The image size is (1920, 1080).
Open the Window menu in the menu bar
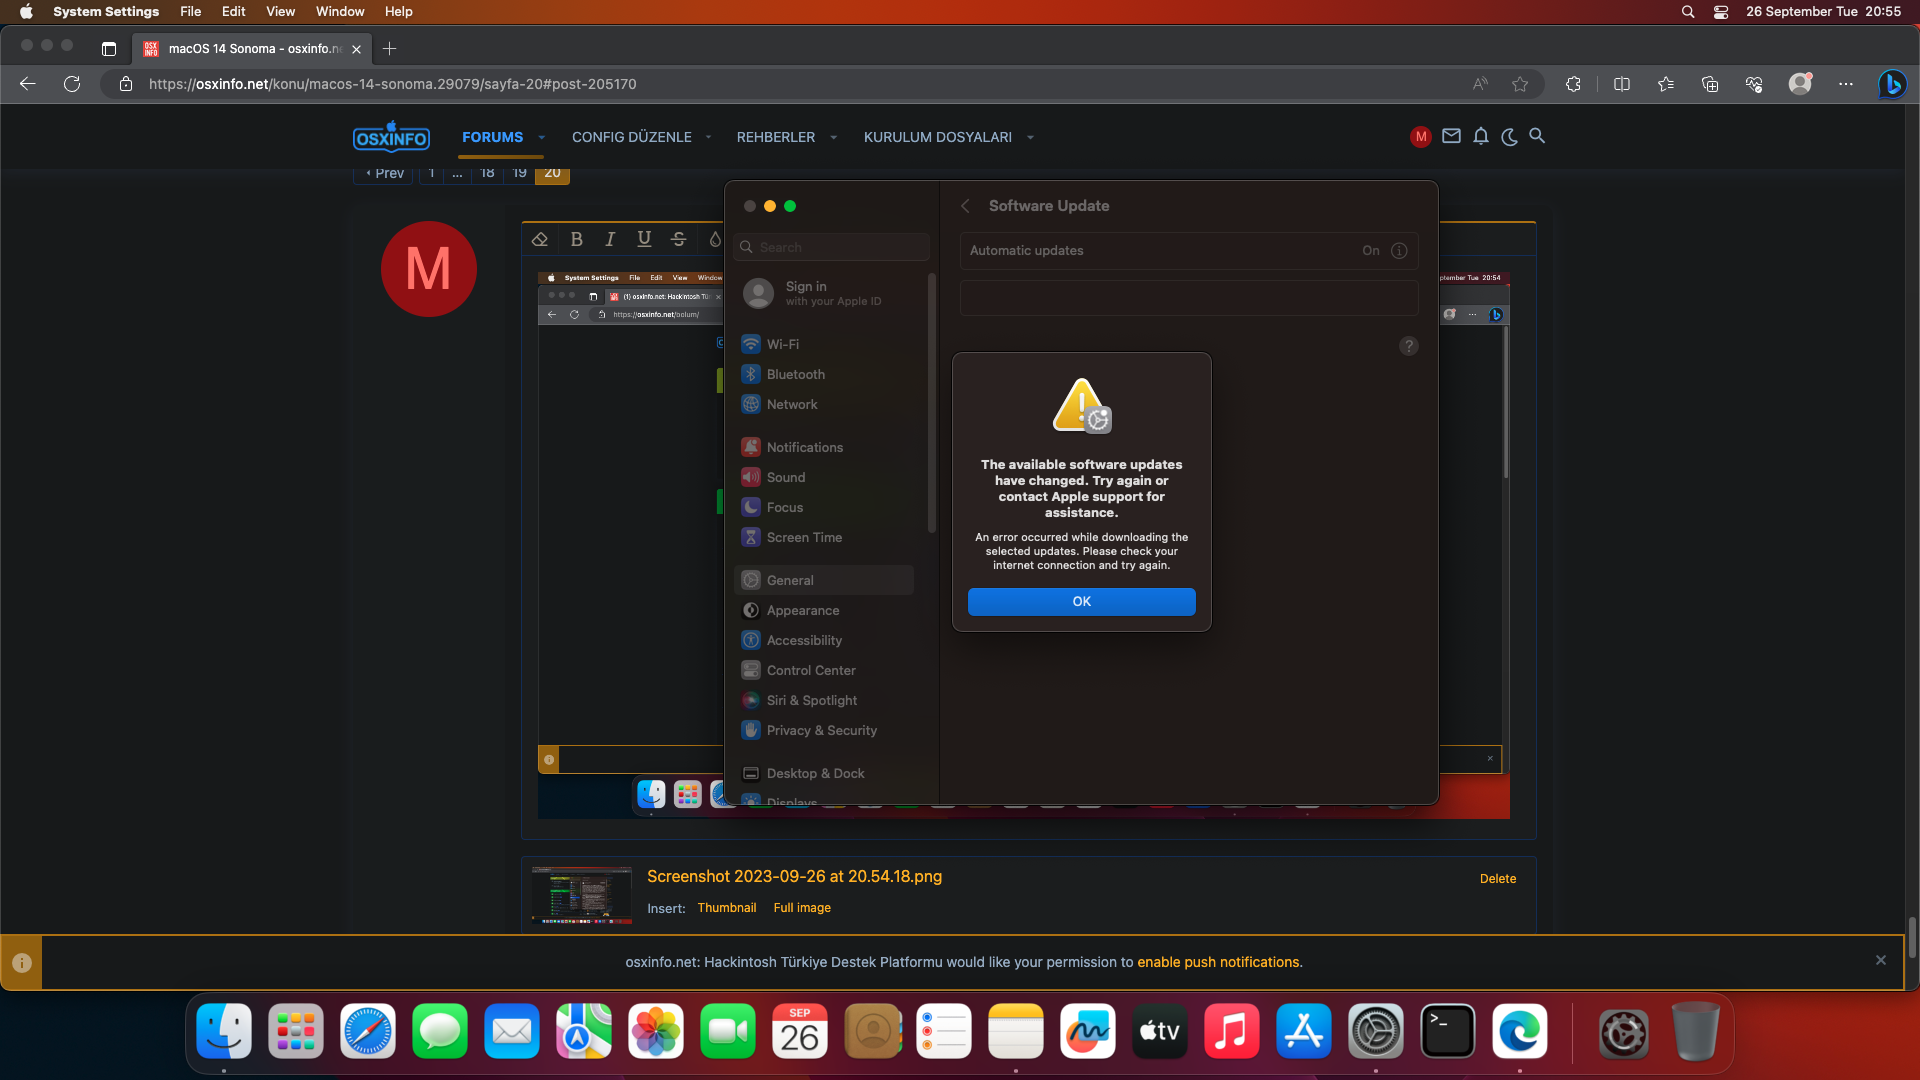pos(339,11)
